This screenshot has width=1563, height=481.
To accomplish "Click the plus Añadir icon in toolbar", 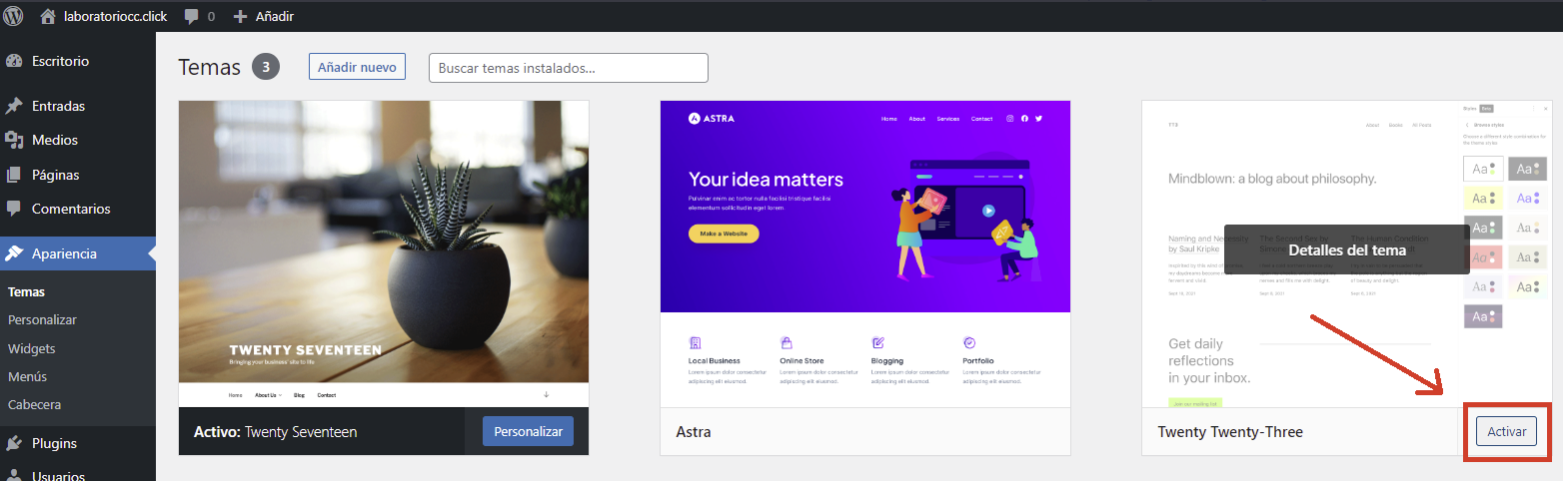I will [239, 17].
